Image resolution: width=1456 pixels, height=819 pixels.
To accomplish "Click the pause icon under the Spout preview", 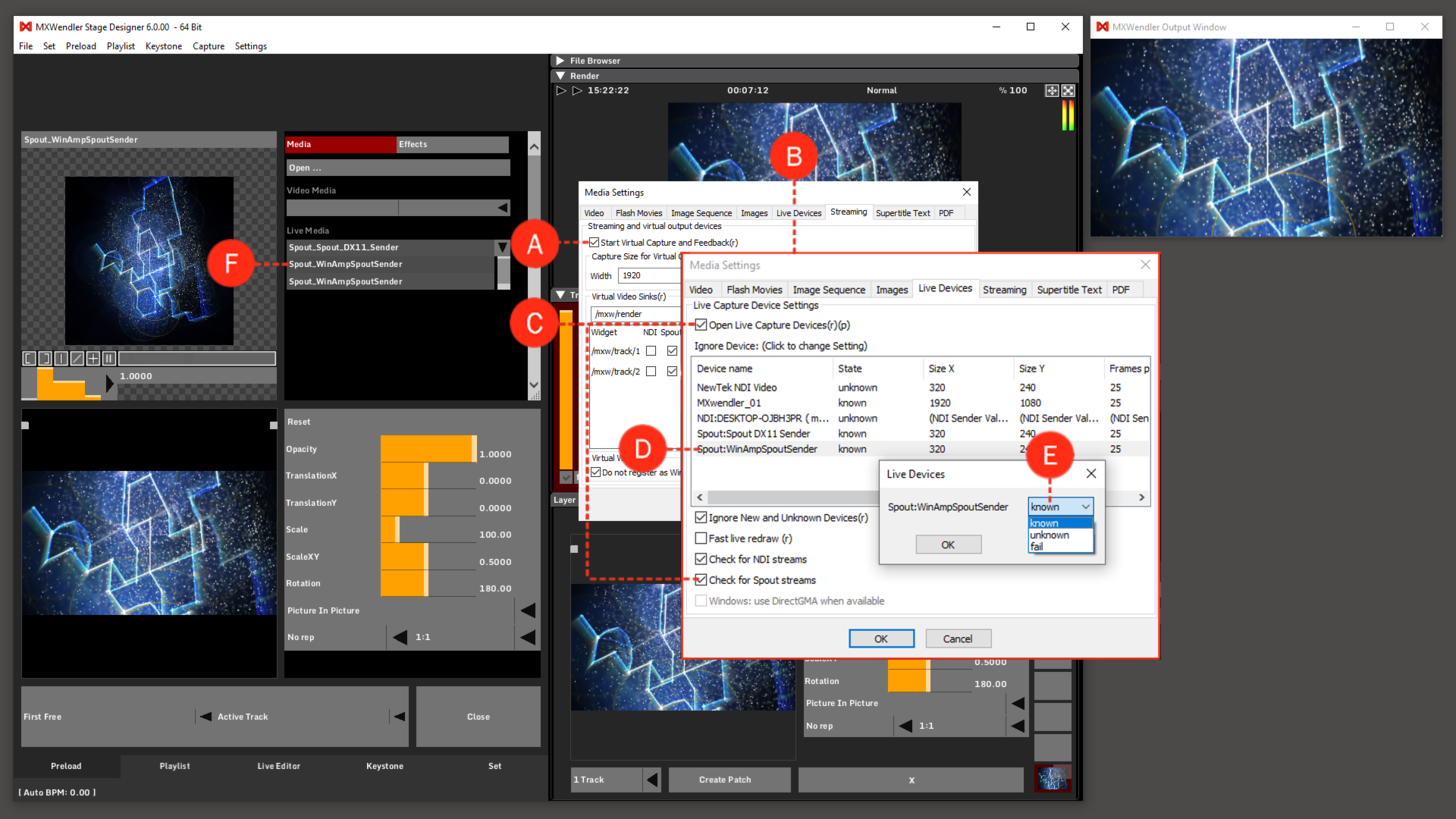I will click(x=109, y=358).
